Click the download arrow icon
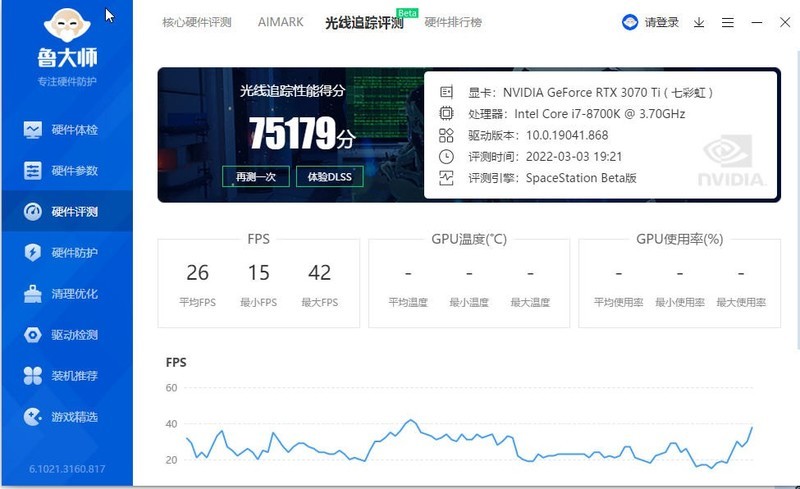 (699, 22)
